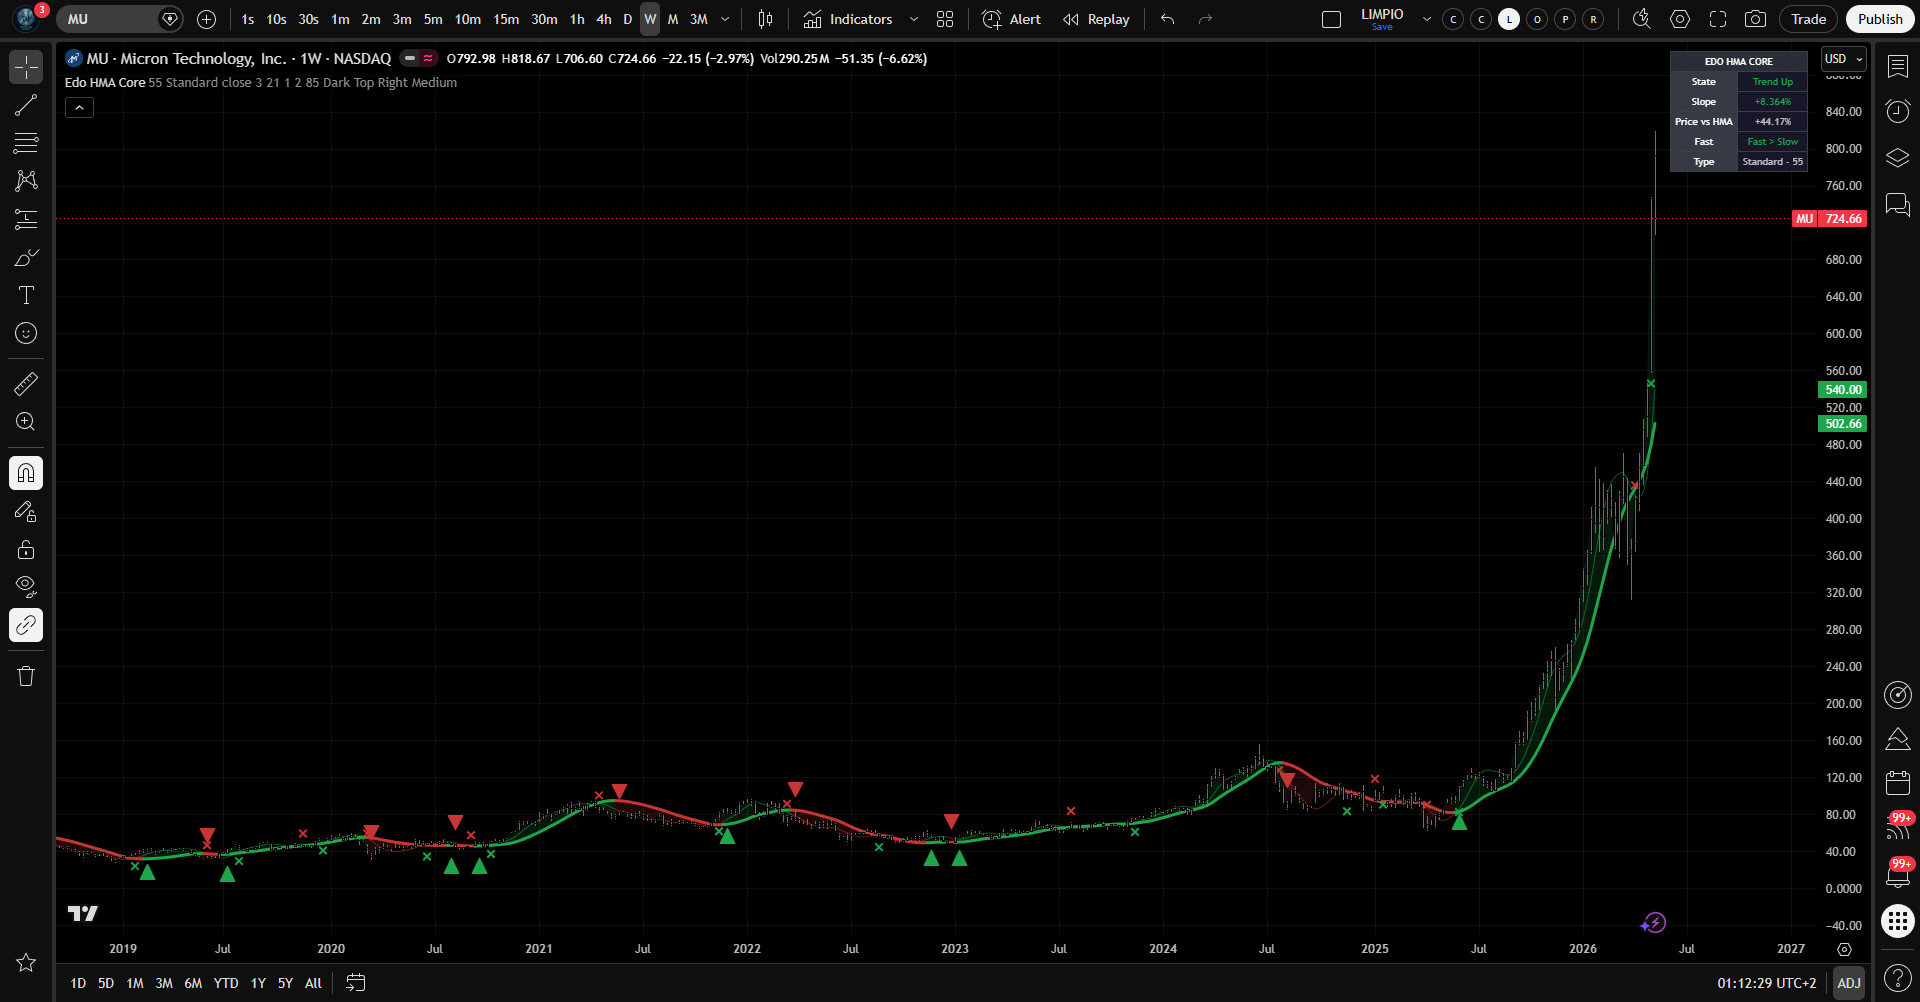Viewport: 1920px width, 1002px height.
Task: Toggle stay in drawing mode
Action: click(26, 511)
